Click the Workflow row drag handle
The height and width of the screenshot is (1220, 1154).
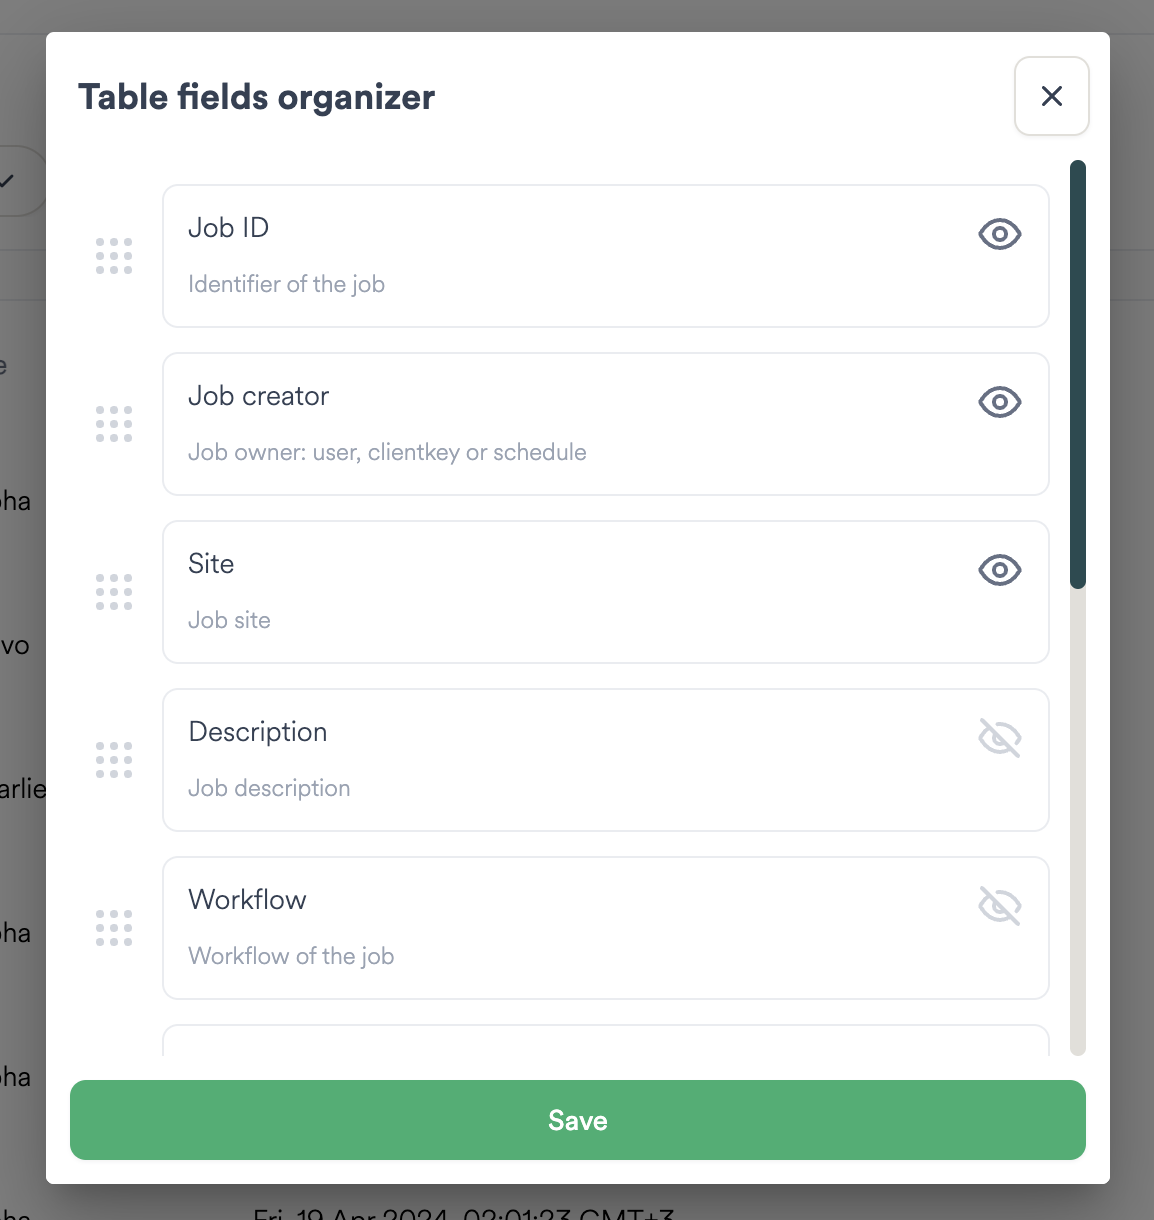point(114,928)
